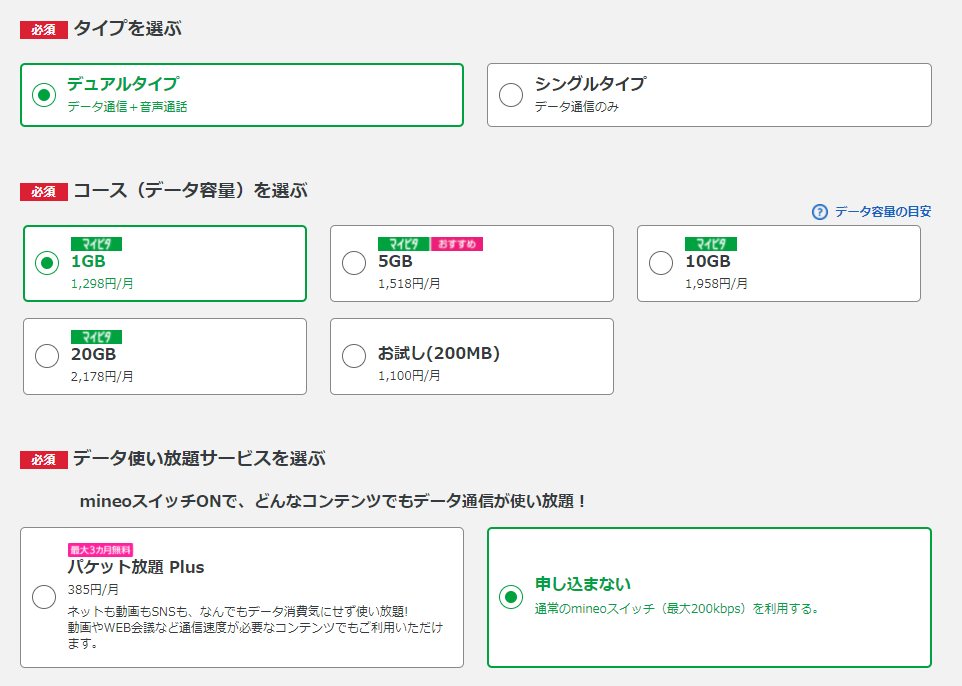Click the マイピタ badge on 1GB
Viewport: 962px width, 686px height.
point(96,244)
